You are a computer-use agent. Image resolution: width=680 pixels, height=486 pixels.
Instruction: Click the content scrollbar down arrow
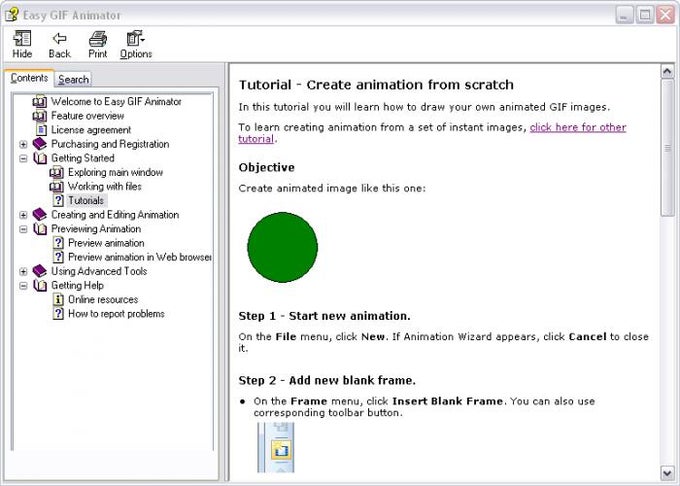tap(667, 473)
